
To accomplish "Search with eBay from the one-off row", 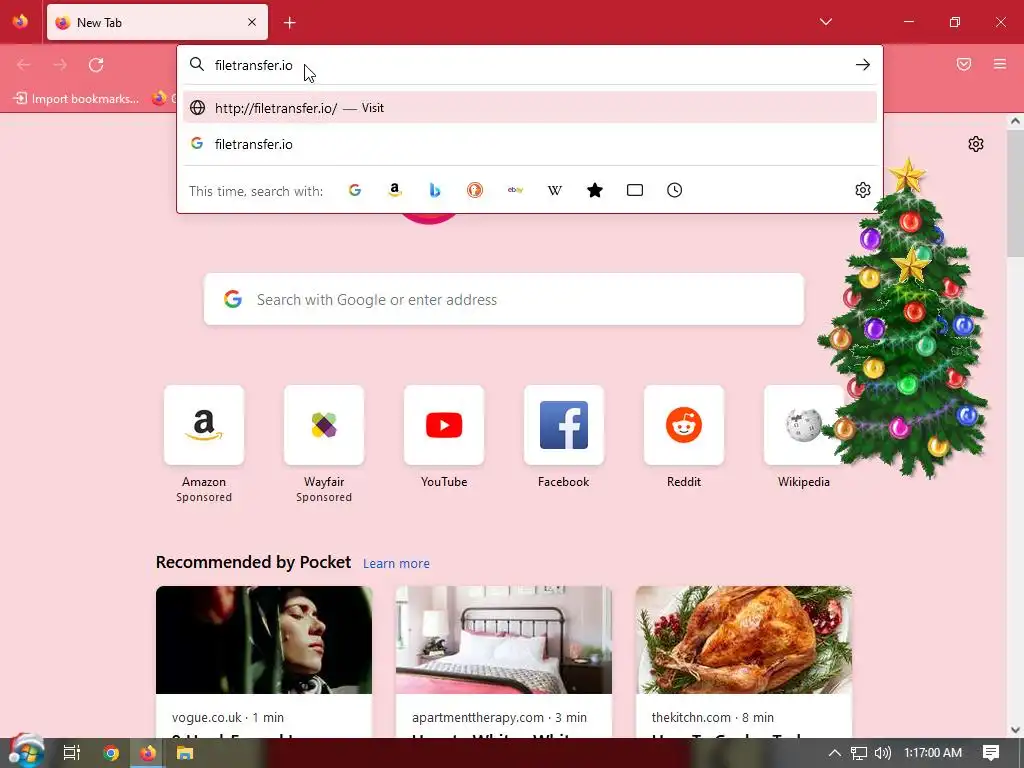I will [515, 190].
